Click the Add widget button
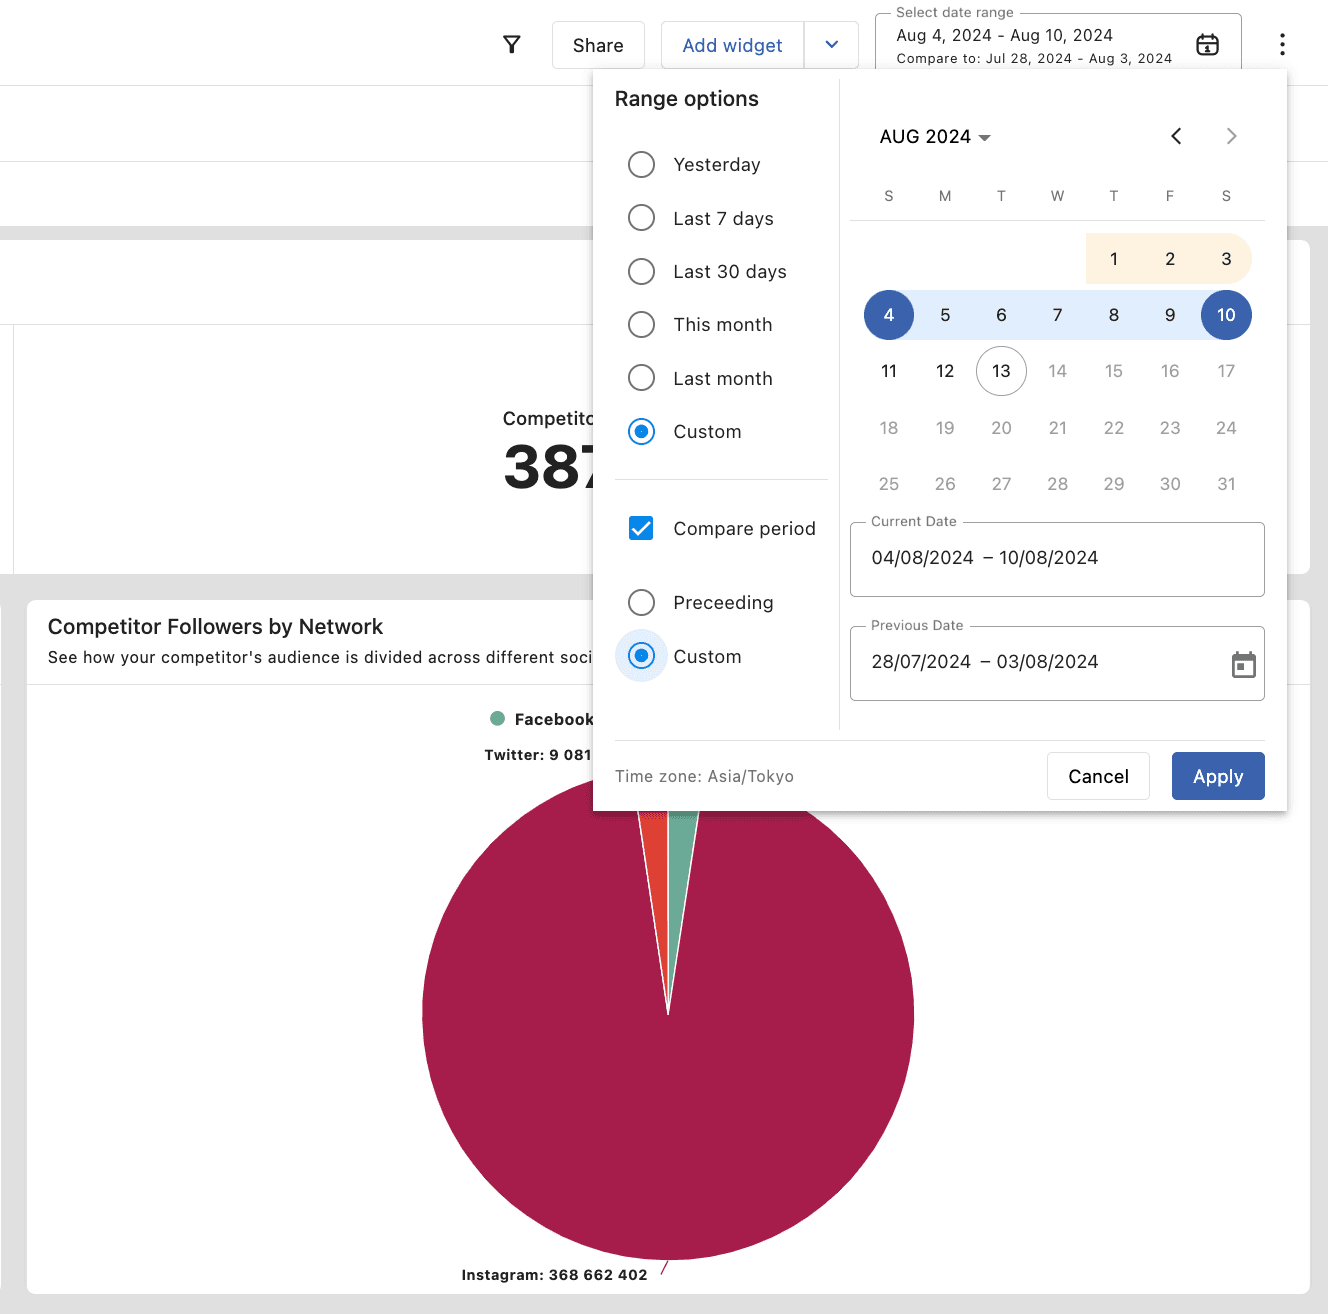Screen dimensions: 1328x1314 pyautogui.click(x=732, y=45)
